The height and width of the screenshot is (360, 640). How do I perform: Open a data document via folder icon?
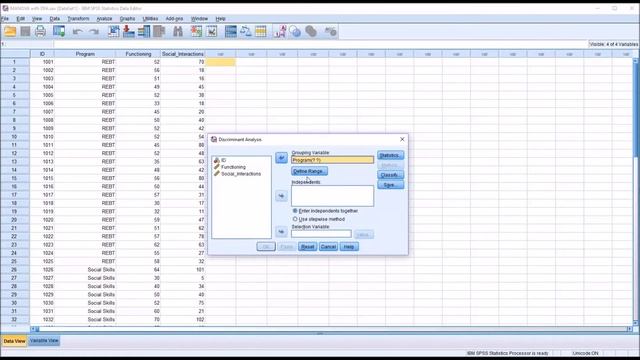click(10, 31)
